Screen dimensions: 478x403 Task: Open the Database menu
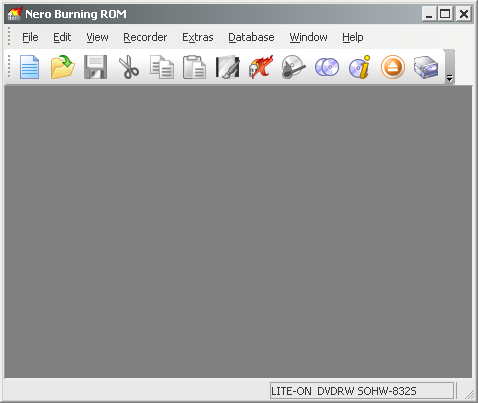click(x=251, y=37)
